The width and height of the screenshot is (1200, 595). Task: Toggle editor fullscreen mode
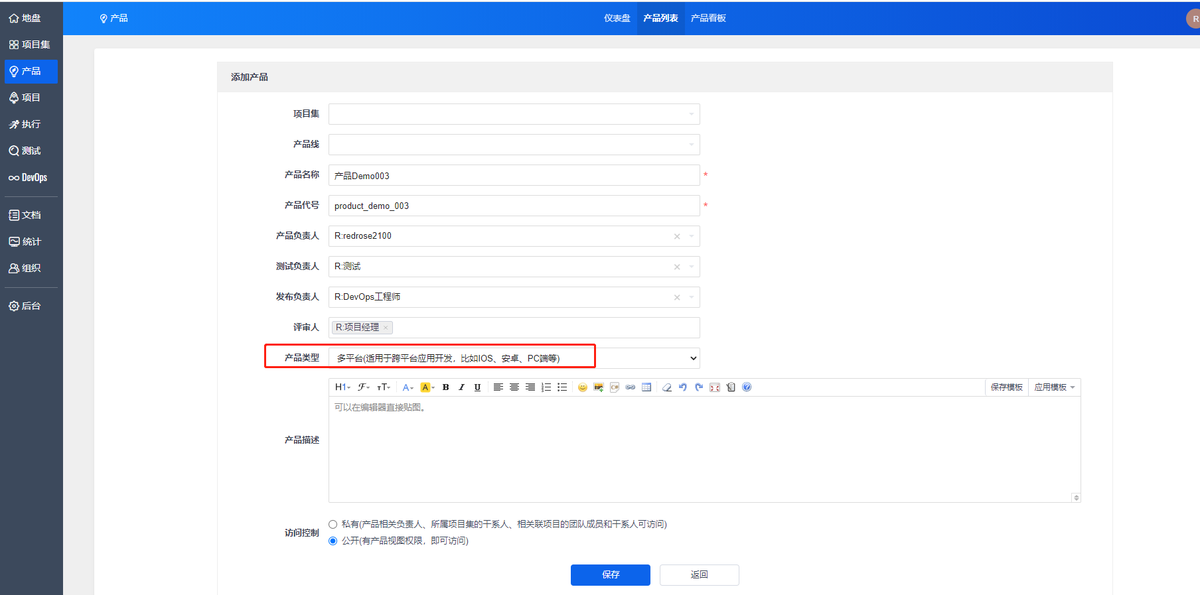pyautogui.click(x=714, y=387)
